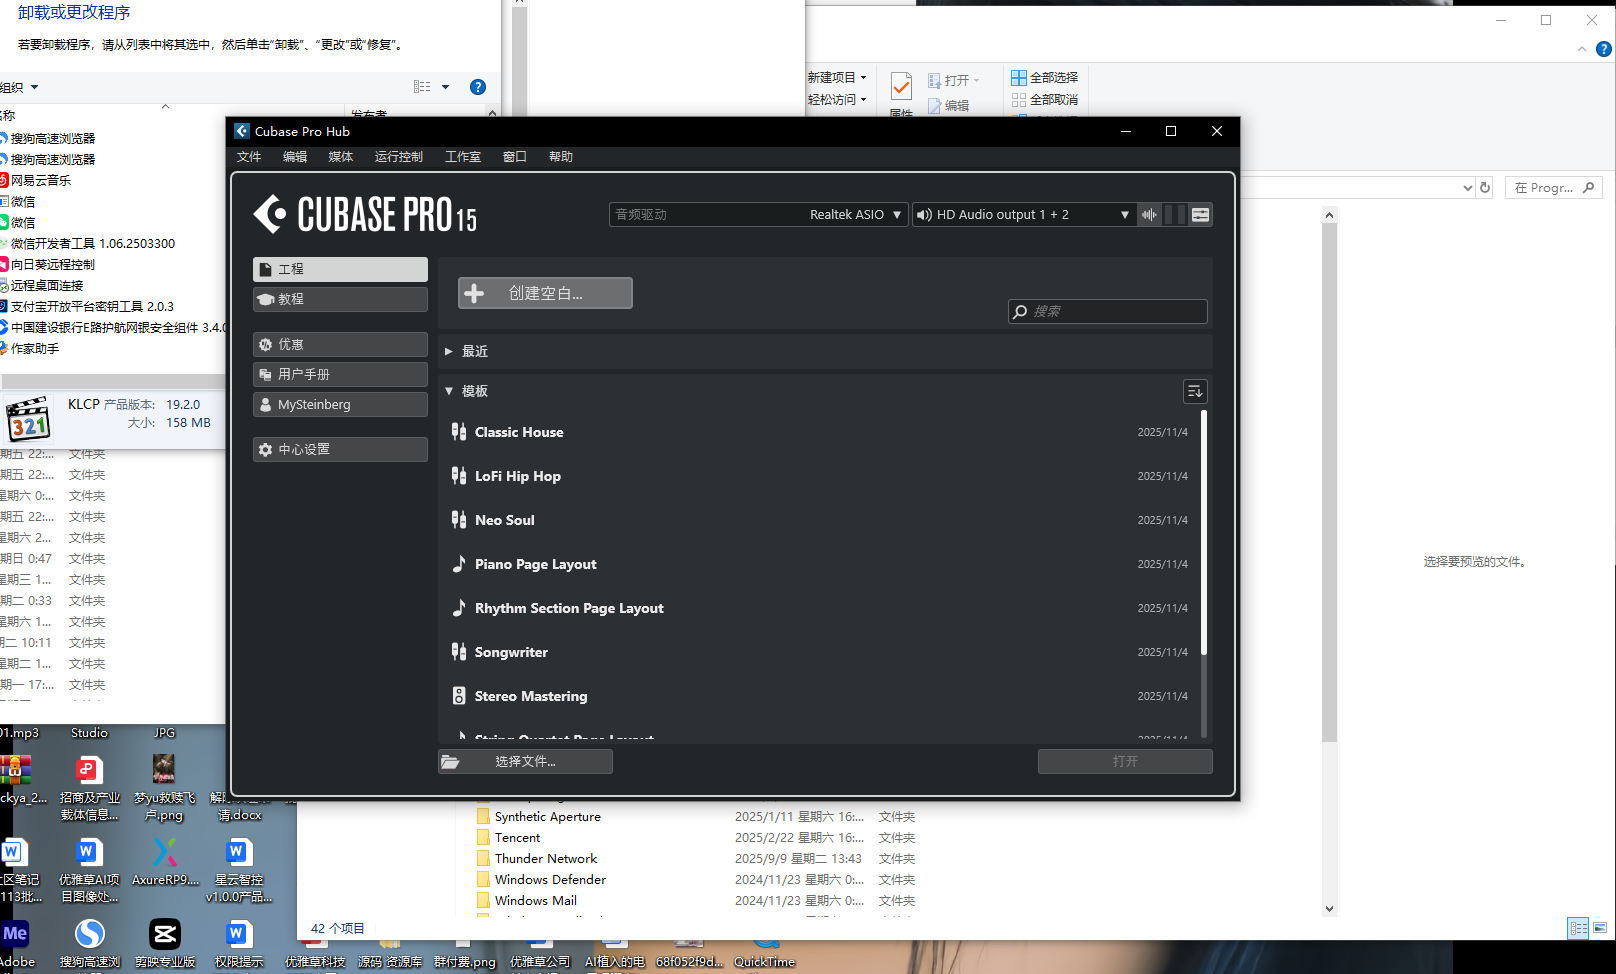Click the Neo Soul template icon

pyautogui.click(x=459, y=520)
